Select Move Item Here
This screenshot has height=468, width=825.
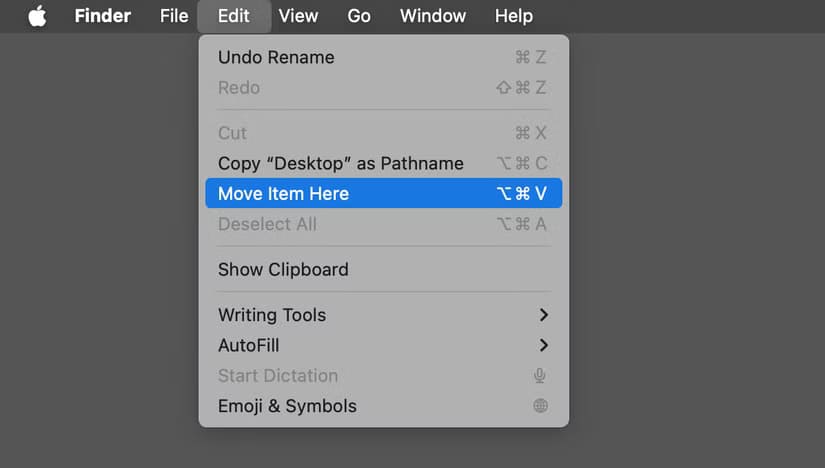point(384,193)
